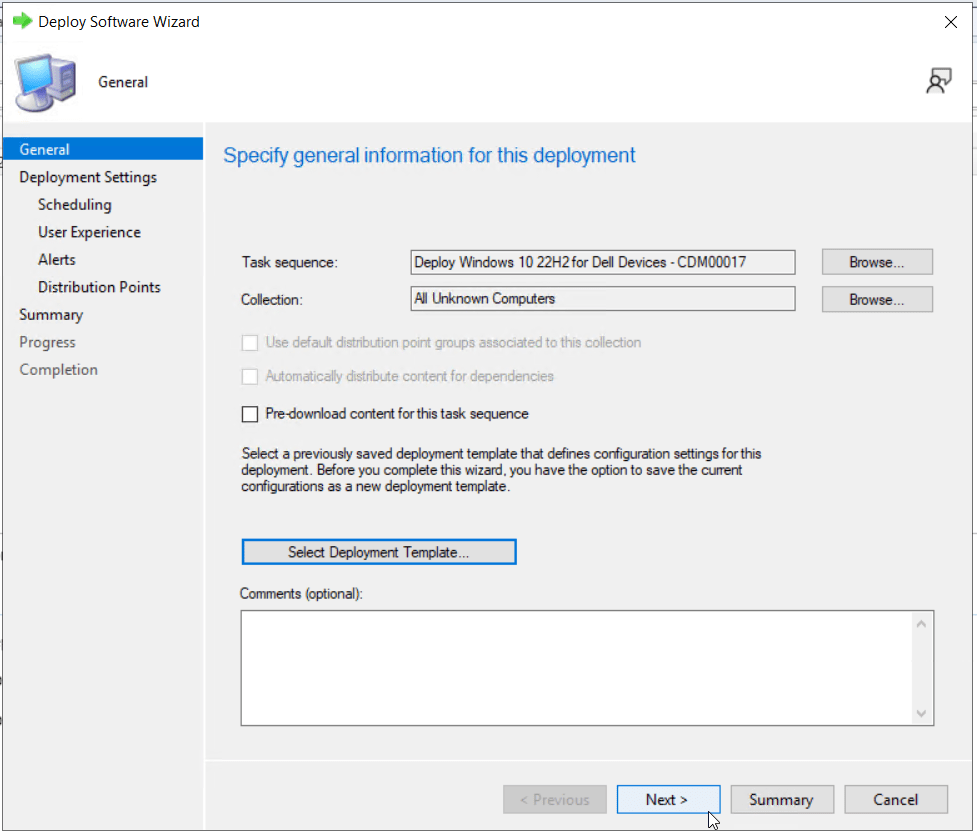Browse for a collection

(x=876, y=299)
